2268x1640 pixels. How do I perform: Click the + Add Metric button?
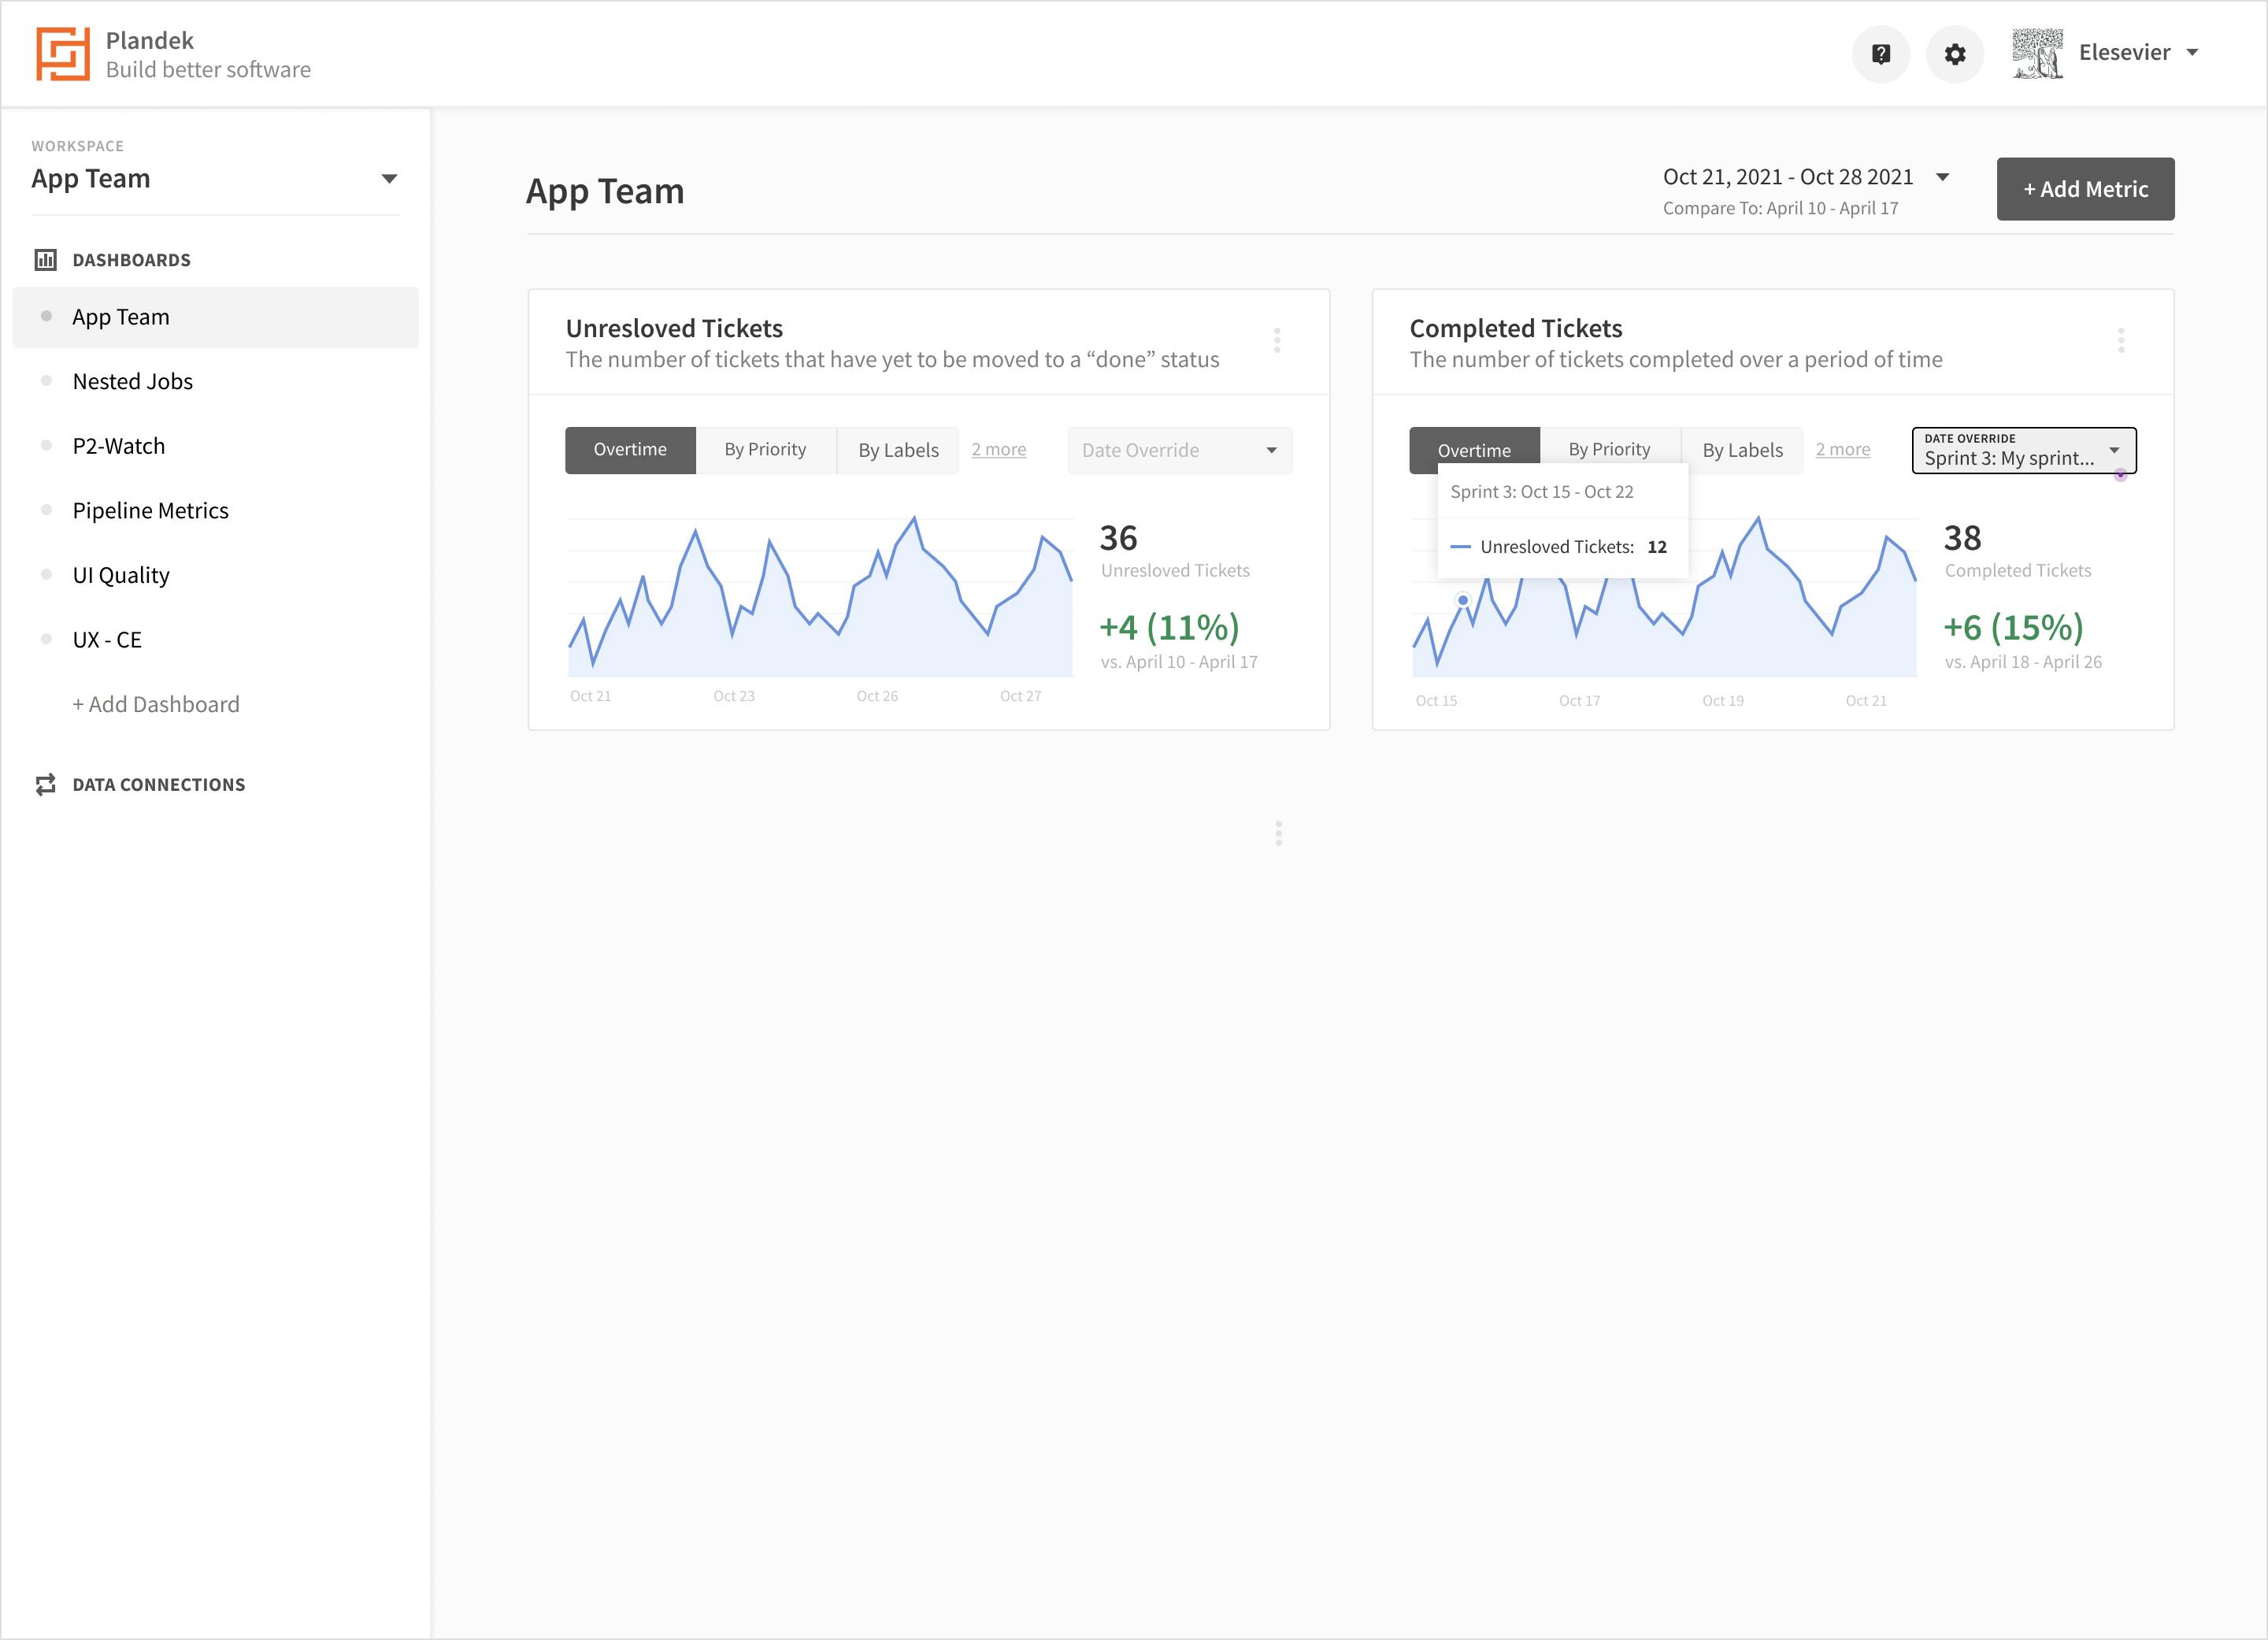(x=2085, y=189)
